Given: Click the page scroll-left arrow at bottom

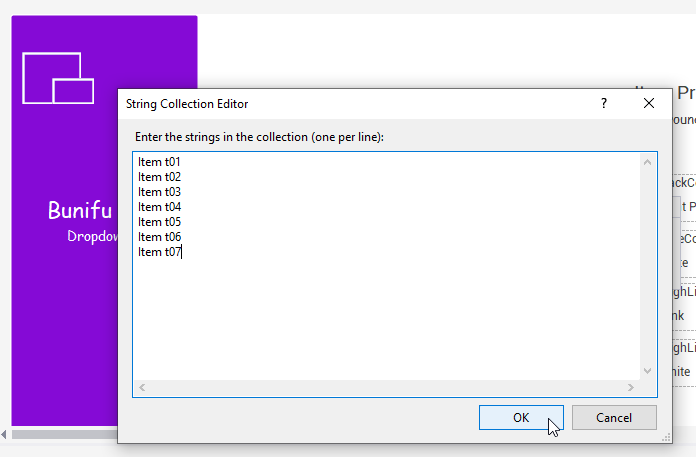Looking at the screenshot, I should 4,434.
